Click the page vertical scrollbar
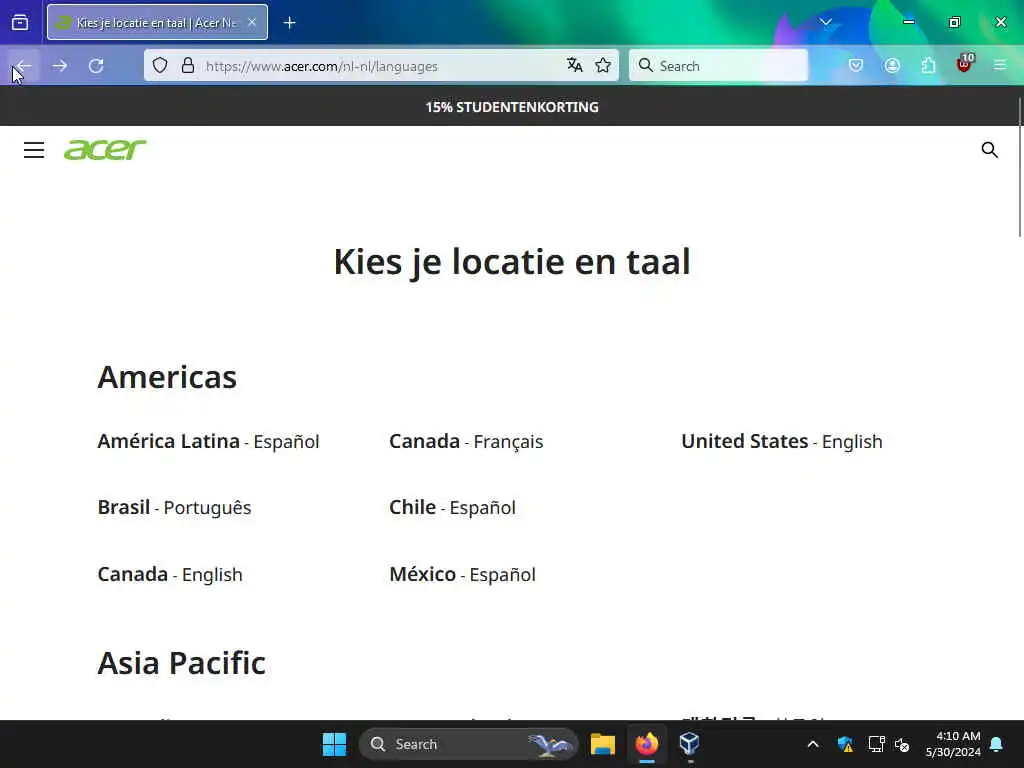Viewport: 1024px width, 768px height. pos(1019,168)
